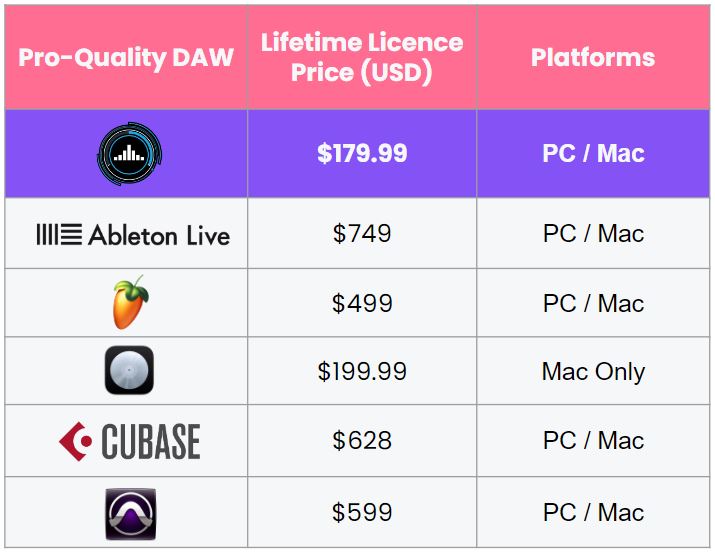715x552 pixels.
Task: Click PC / Mac in the Ableton row
Action: [593, 234]
